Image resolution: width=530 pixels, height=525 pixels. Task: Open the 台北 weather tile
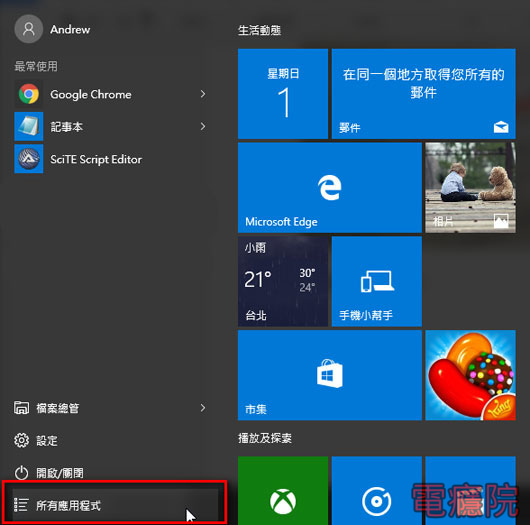click(283, 281)
